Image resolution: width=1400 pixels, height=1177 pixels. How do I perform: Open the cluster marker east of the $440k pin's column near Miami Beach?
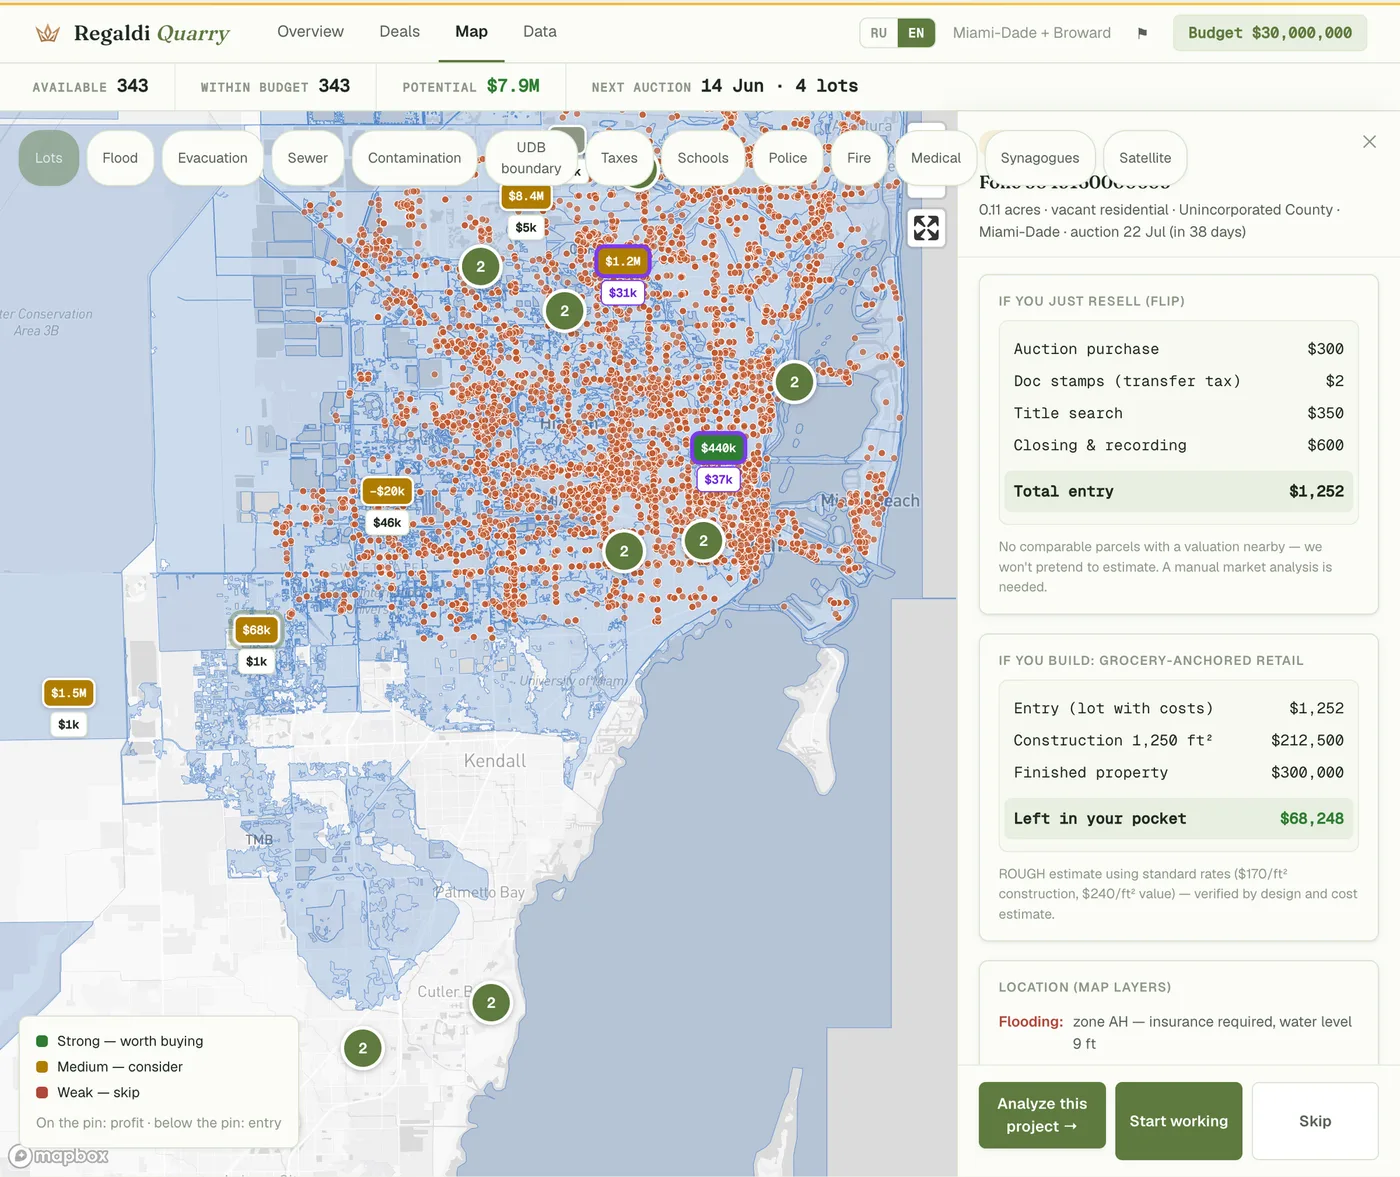[x=794, y=382]
